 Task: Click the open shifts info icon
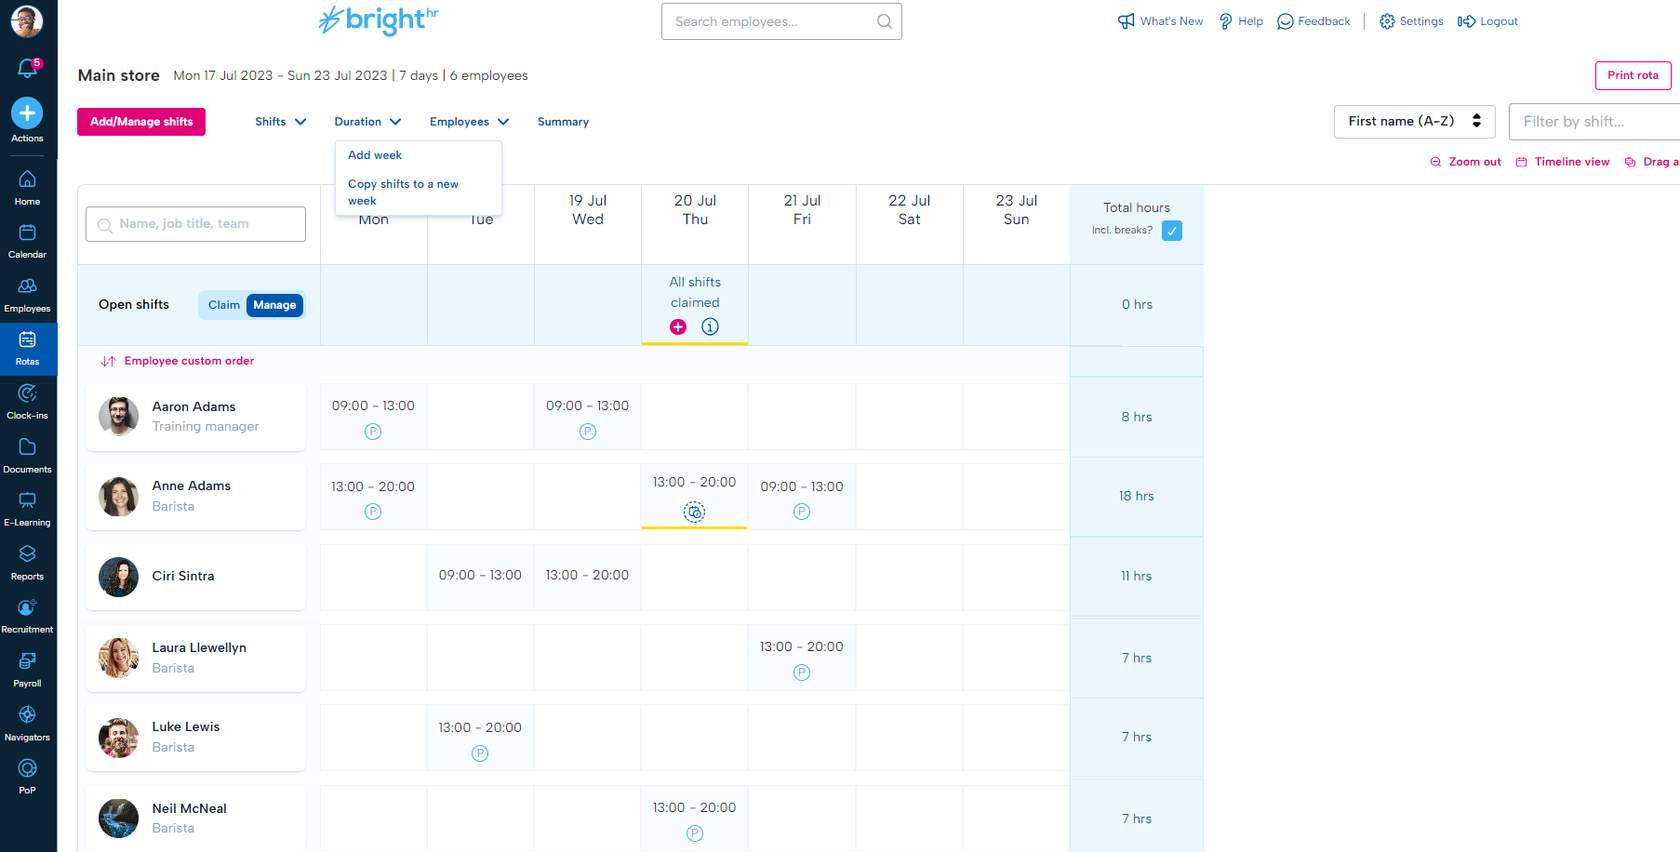(710, 327)
